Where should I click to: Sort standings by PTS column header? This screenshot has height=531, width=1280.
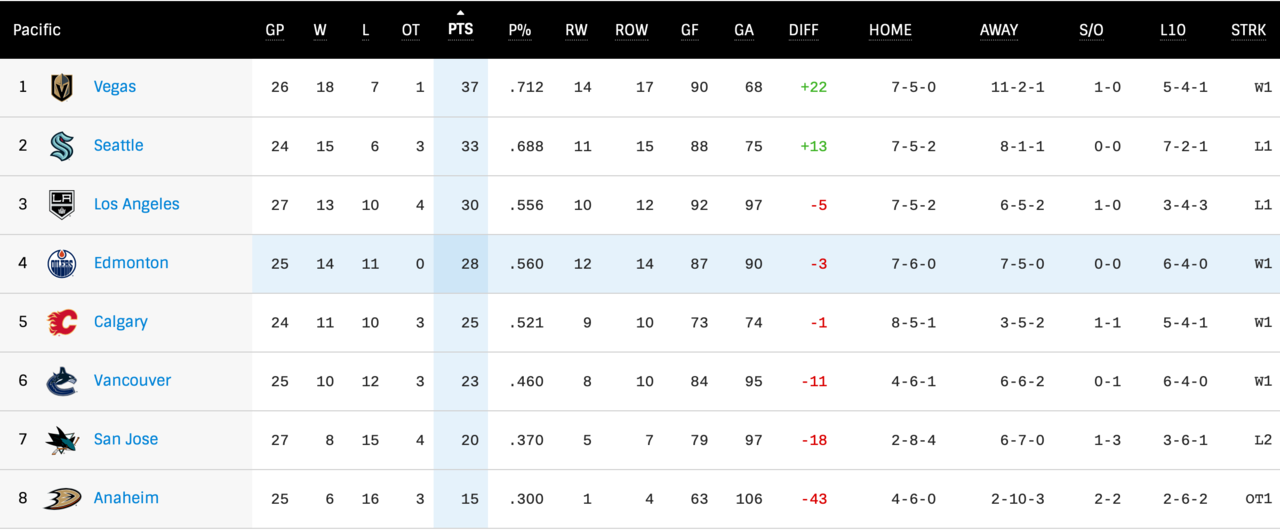pyautogui.click(x=461, y=30)
